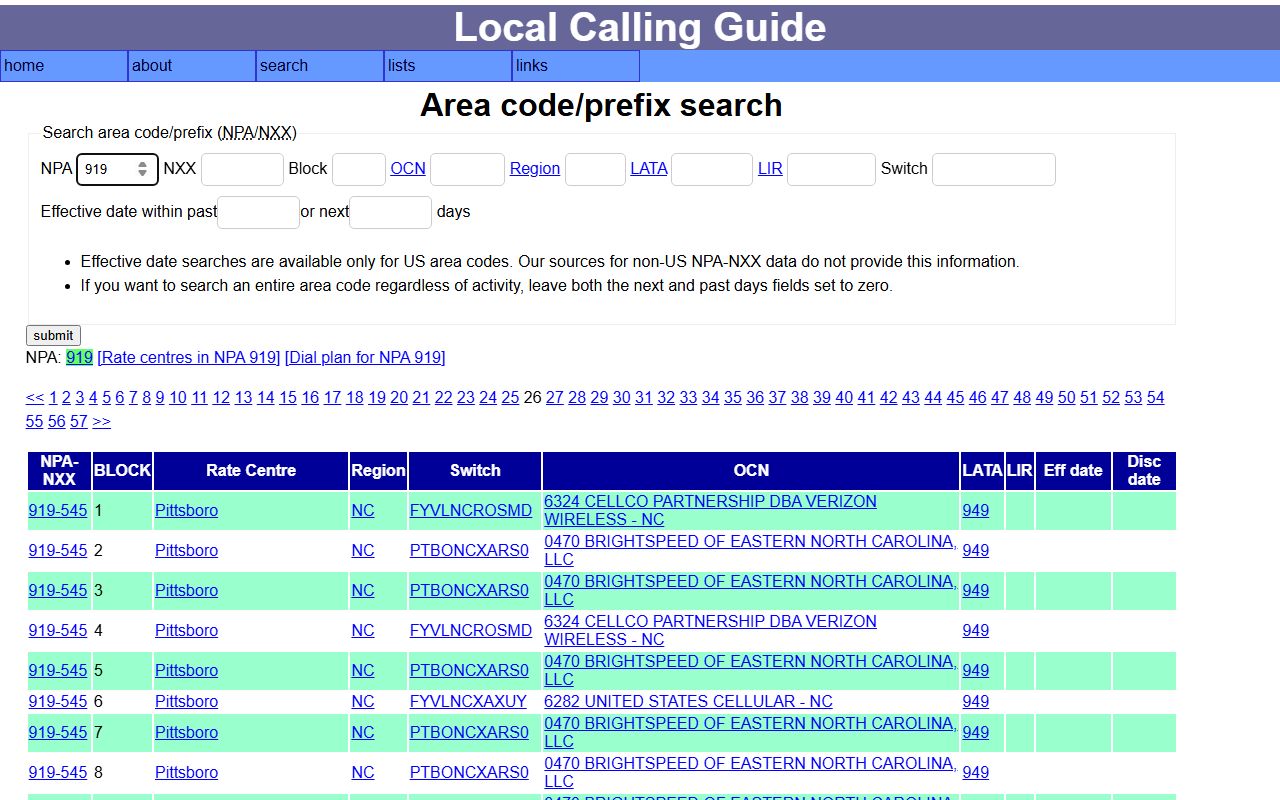The image size is (1280, 800).
Task: Open FYVLNCXAXUY switch link
Action: (x=468, y=701)
